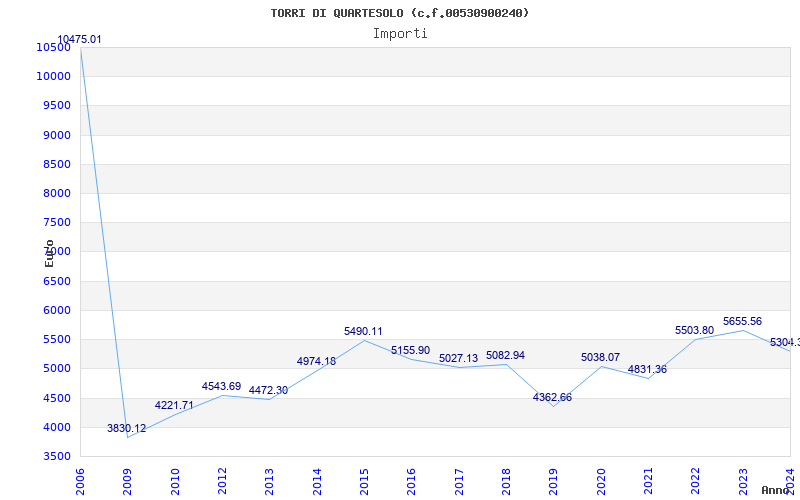Click the 2022 year axis label
Screen dimensions: 800x500
point(695,482)
